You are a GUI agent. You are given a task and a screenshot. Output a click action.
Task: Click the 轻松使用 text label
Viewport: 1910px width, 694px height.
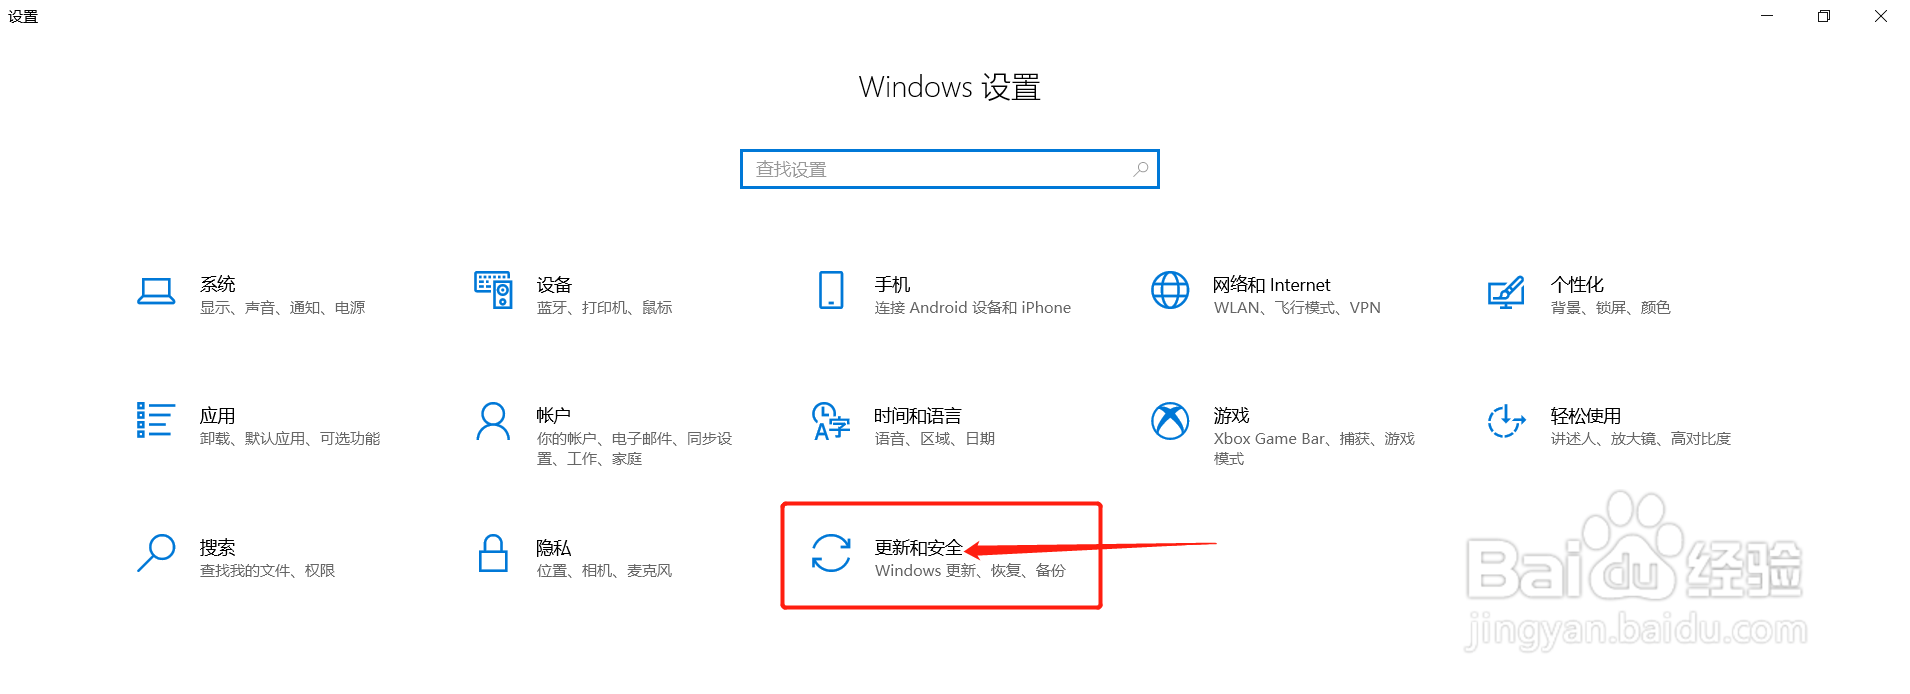(x=1586, y=416)
